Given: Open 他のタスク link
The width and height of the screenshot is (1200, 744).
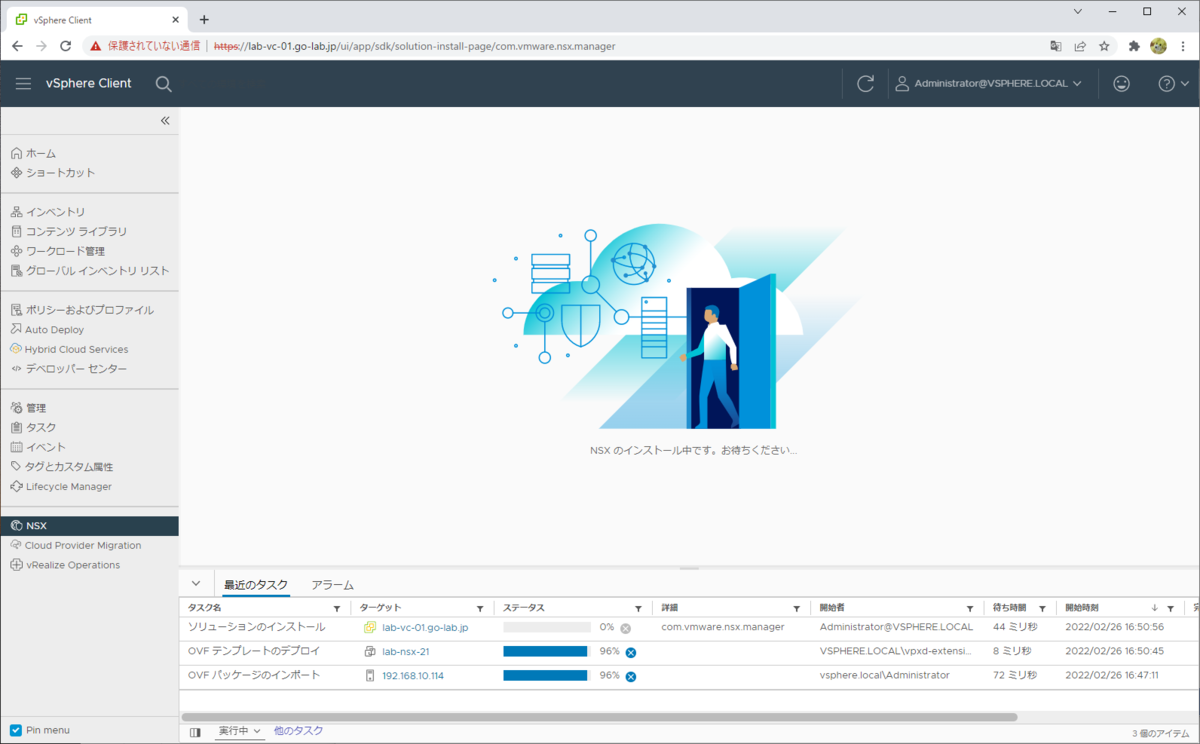Looking at the screenshot, I should tap(298, 731).
